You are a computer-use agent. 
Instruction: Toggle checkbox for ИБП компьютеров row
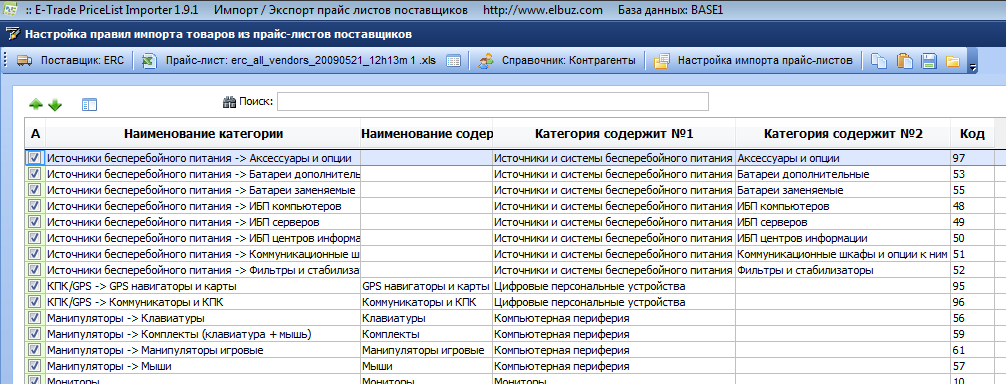coord(35,206)
